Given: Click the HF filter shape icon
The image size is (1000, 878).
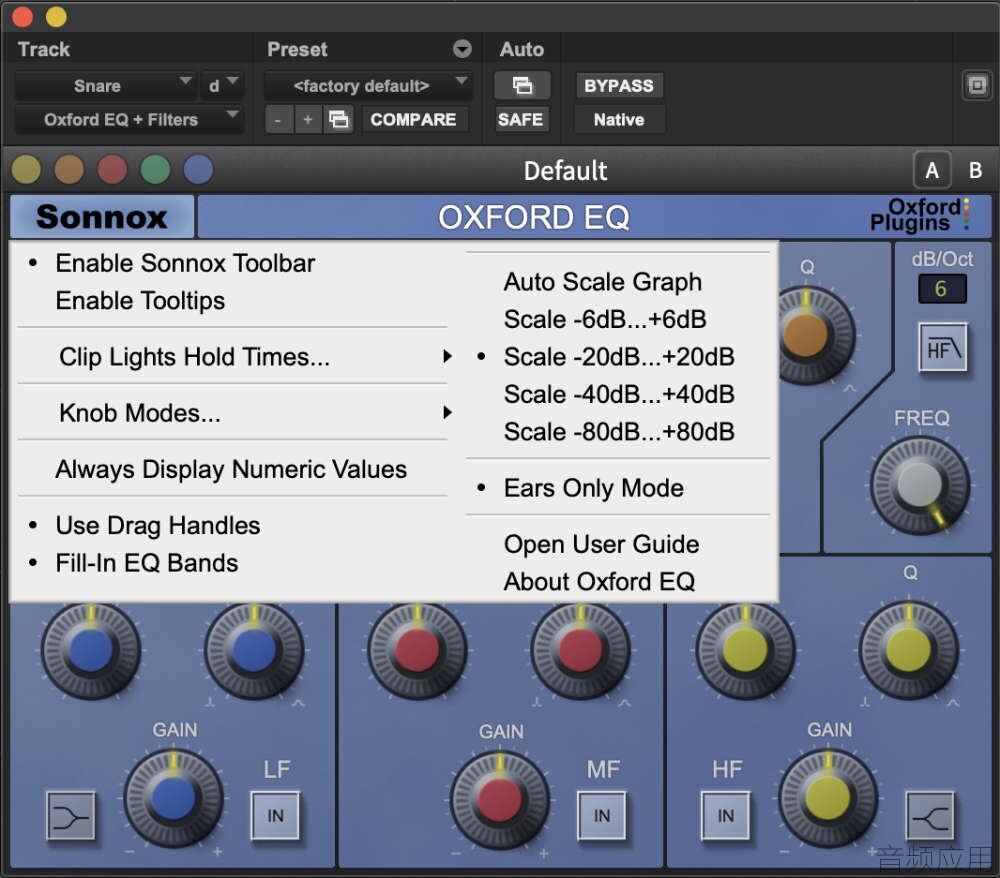Looking at the screenshot, I should click(943, 348).
